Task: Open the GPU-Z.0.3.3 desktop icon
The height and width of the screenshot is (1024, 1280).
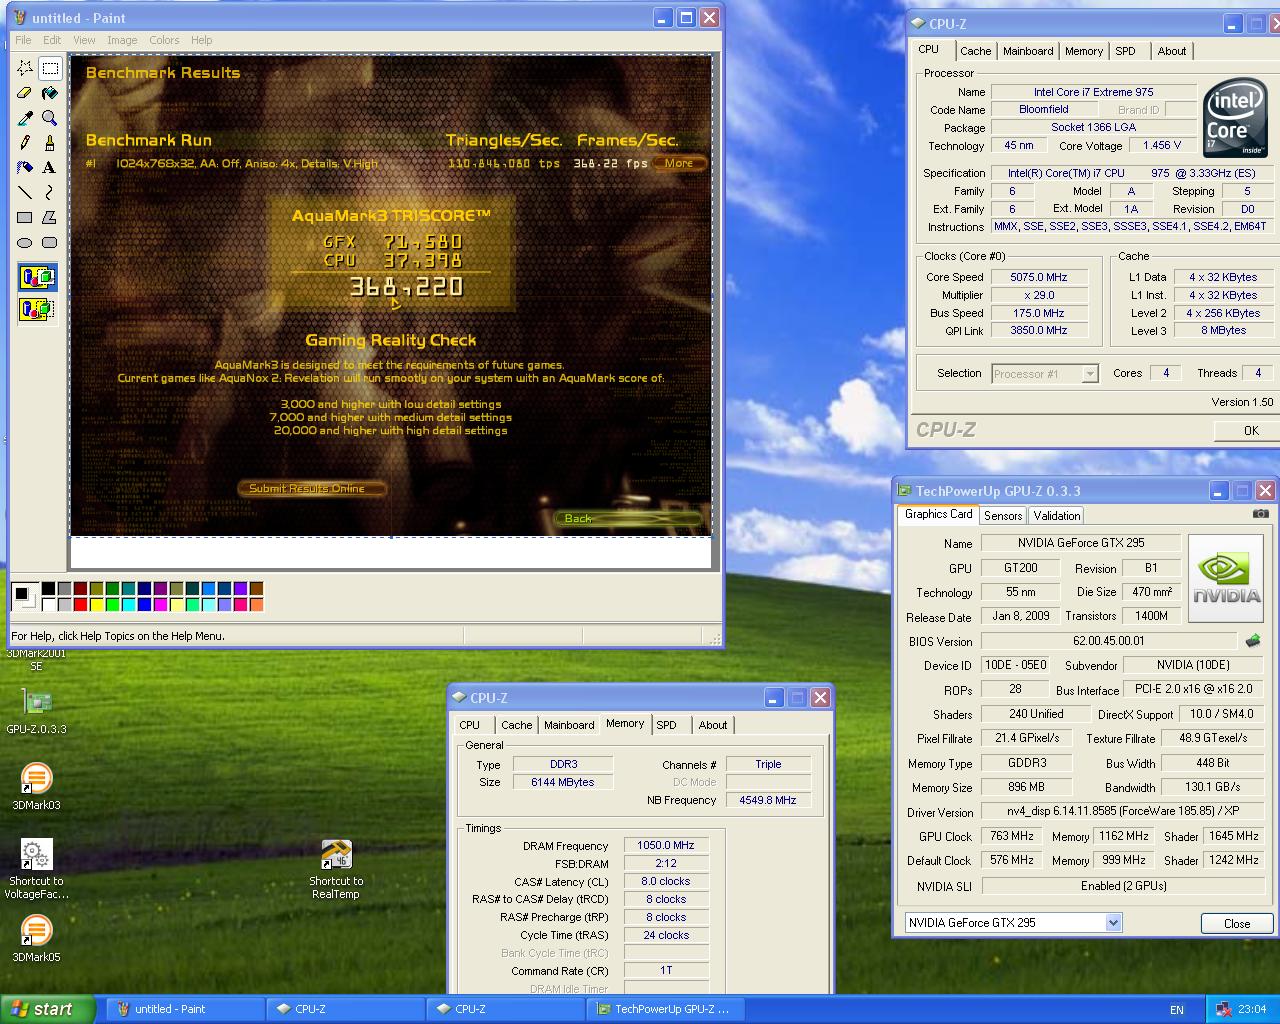Action: pyautogui.click(x=36, y=711)
